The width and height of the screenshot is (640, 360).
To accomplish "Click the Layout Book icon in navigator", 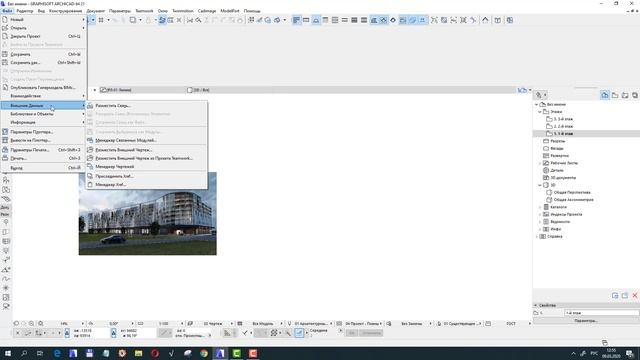I will coord(625,95).
